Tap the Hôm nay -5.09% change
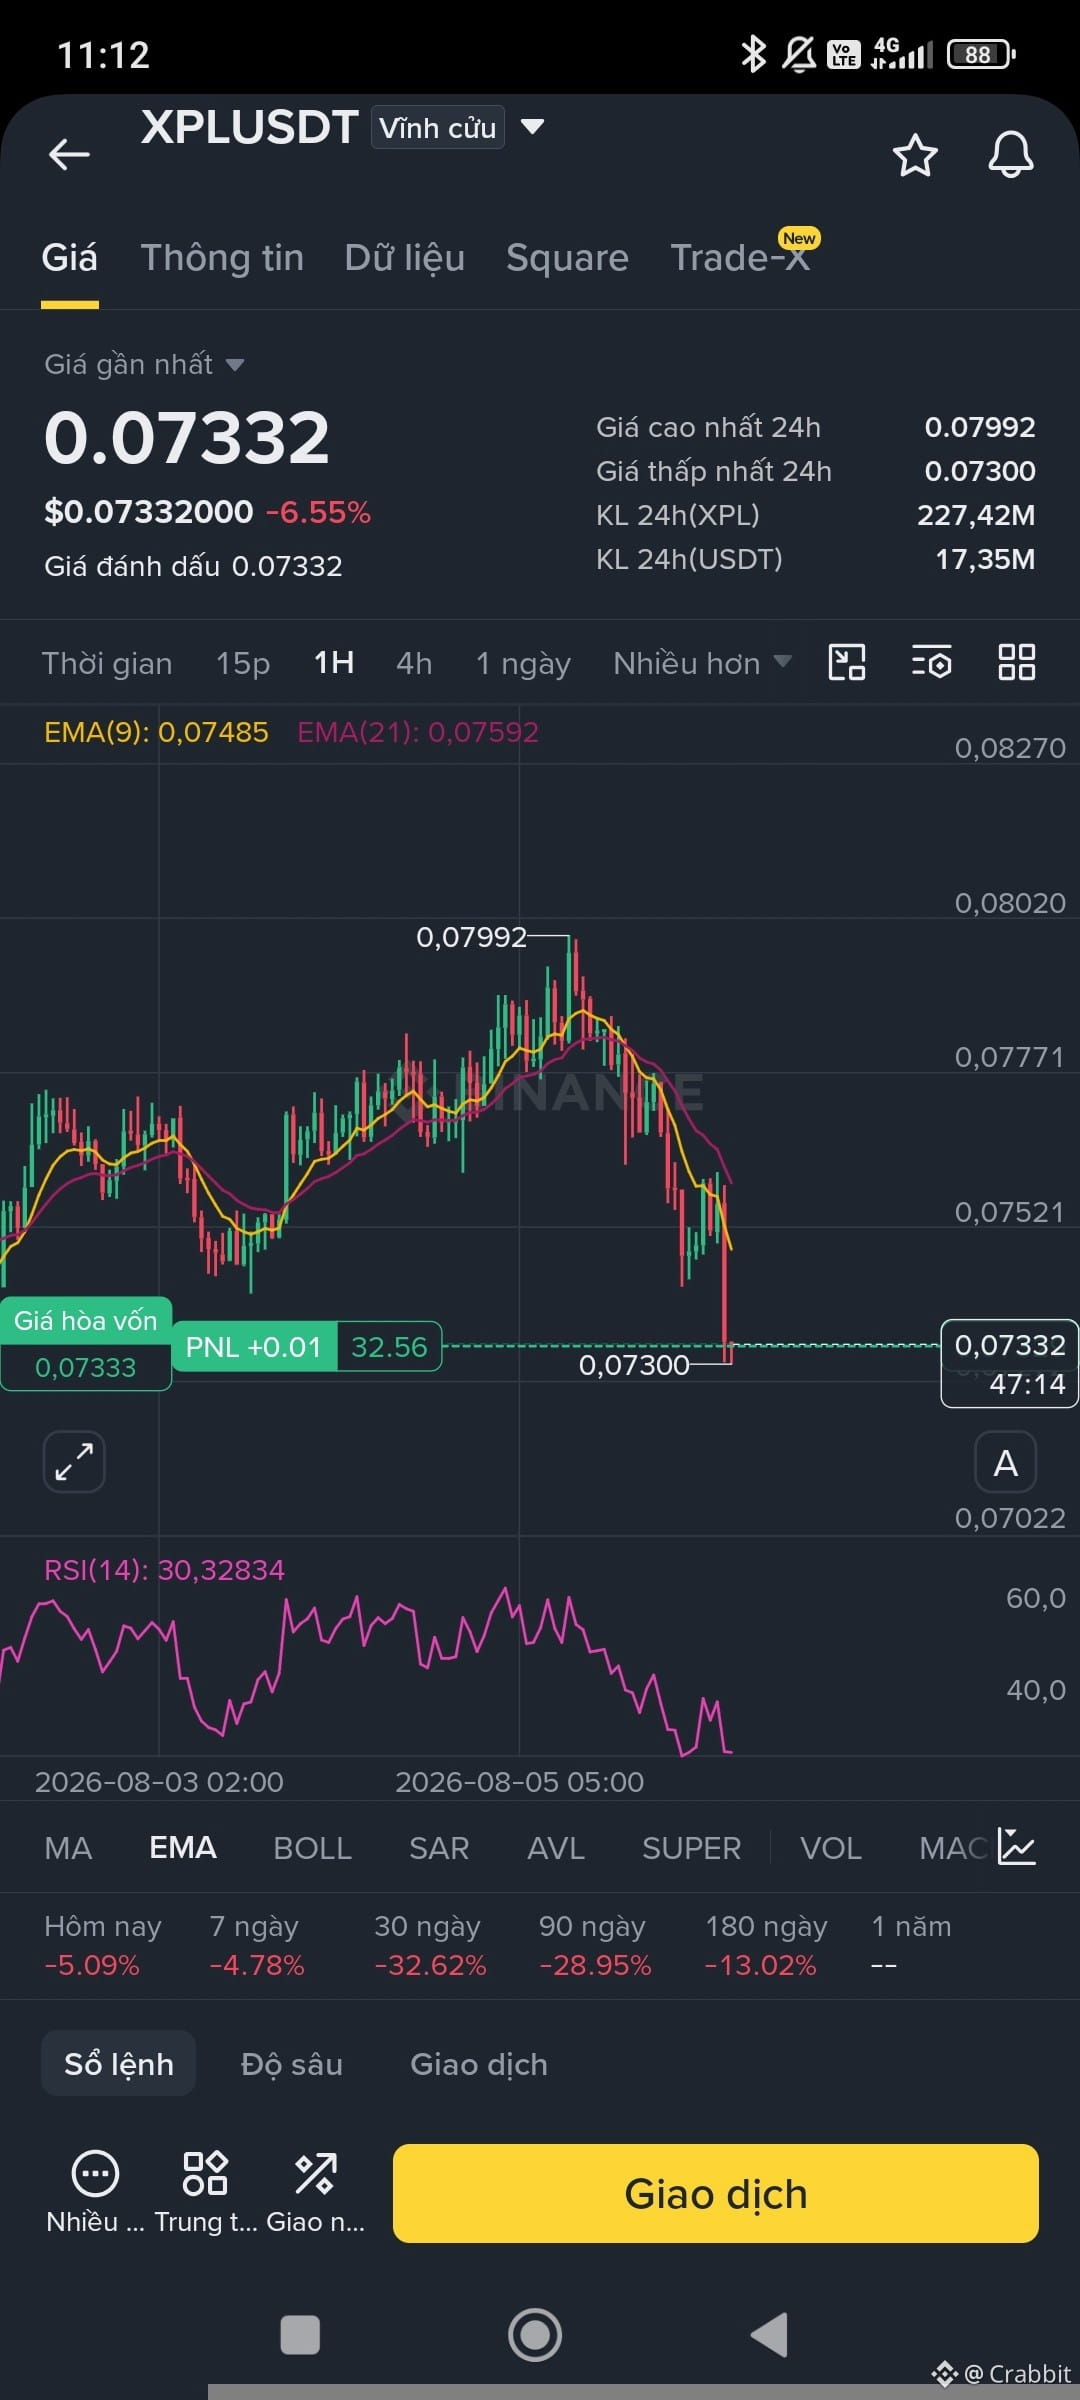Screen dimensions: 1080x2400 [102, 1945]
